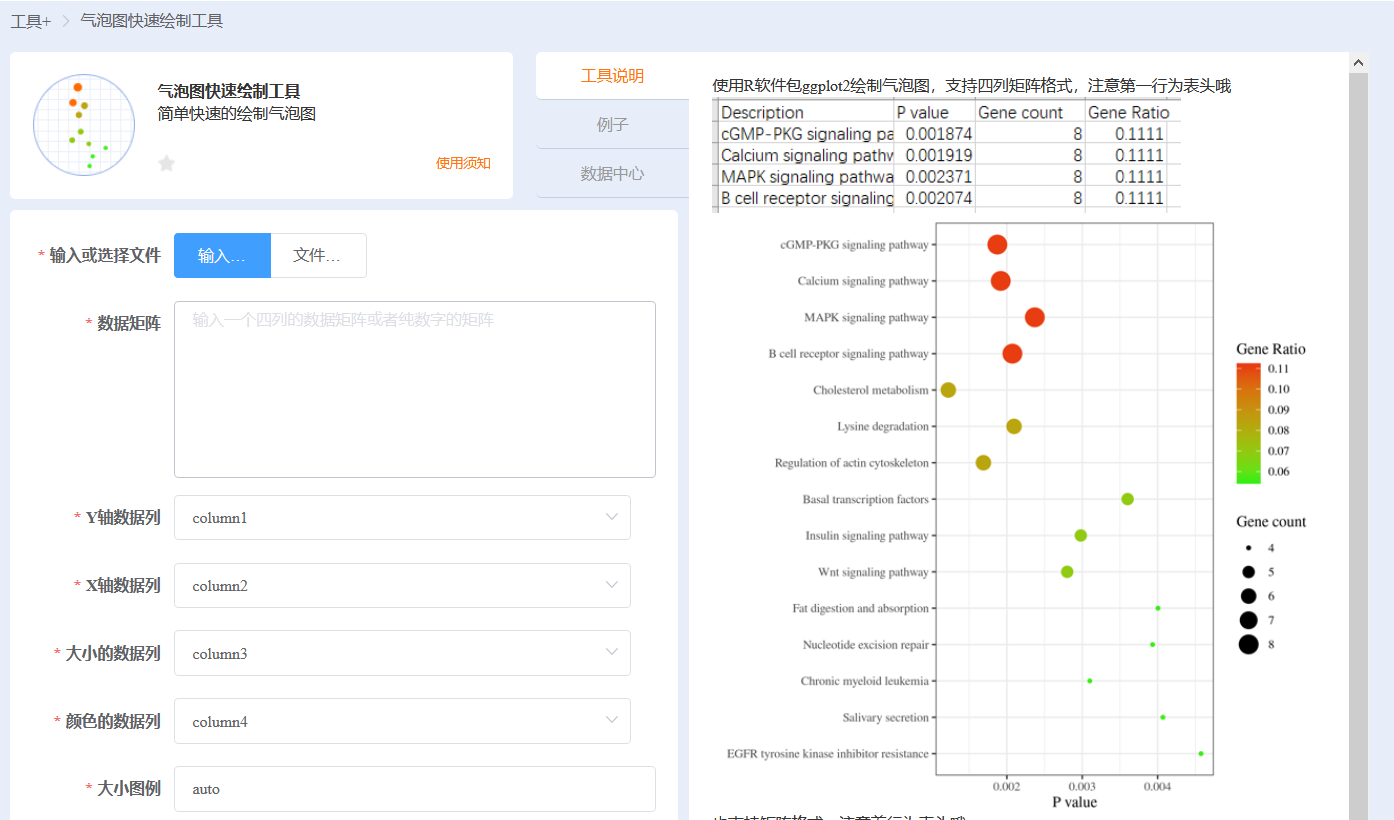Image resolution: width=1394 pixels, height=820 pixels.
Task: Click the 大小图例 auto input field
Action: [415, 789]
